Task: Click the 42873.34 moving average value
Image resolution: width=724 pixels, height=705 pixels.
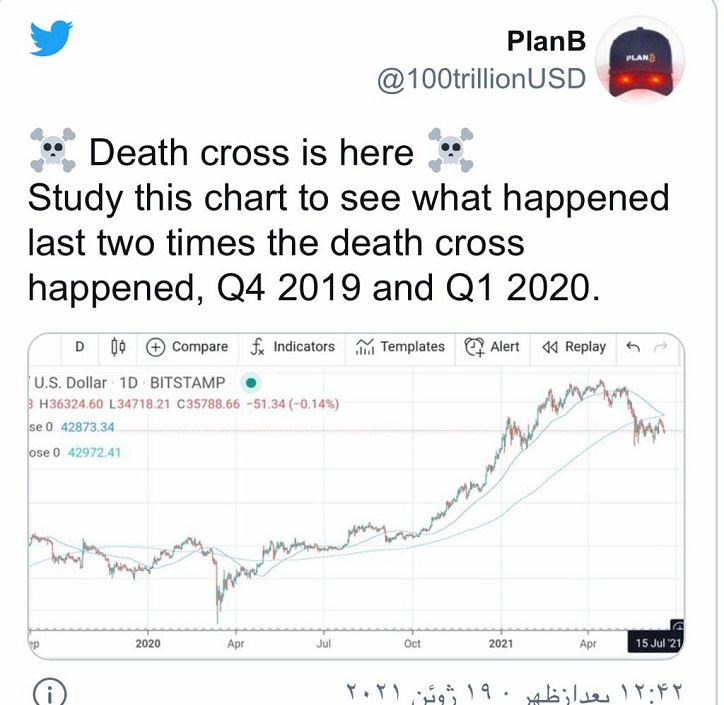Action: 87,427
